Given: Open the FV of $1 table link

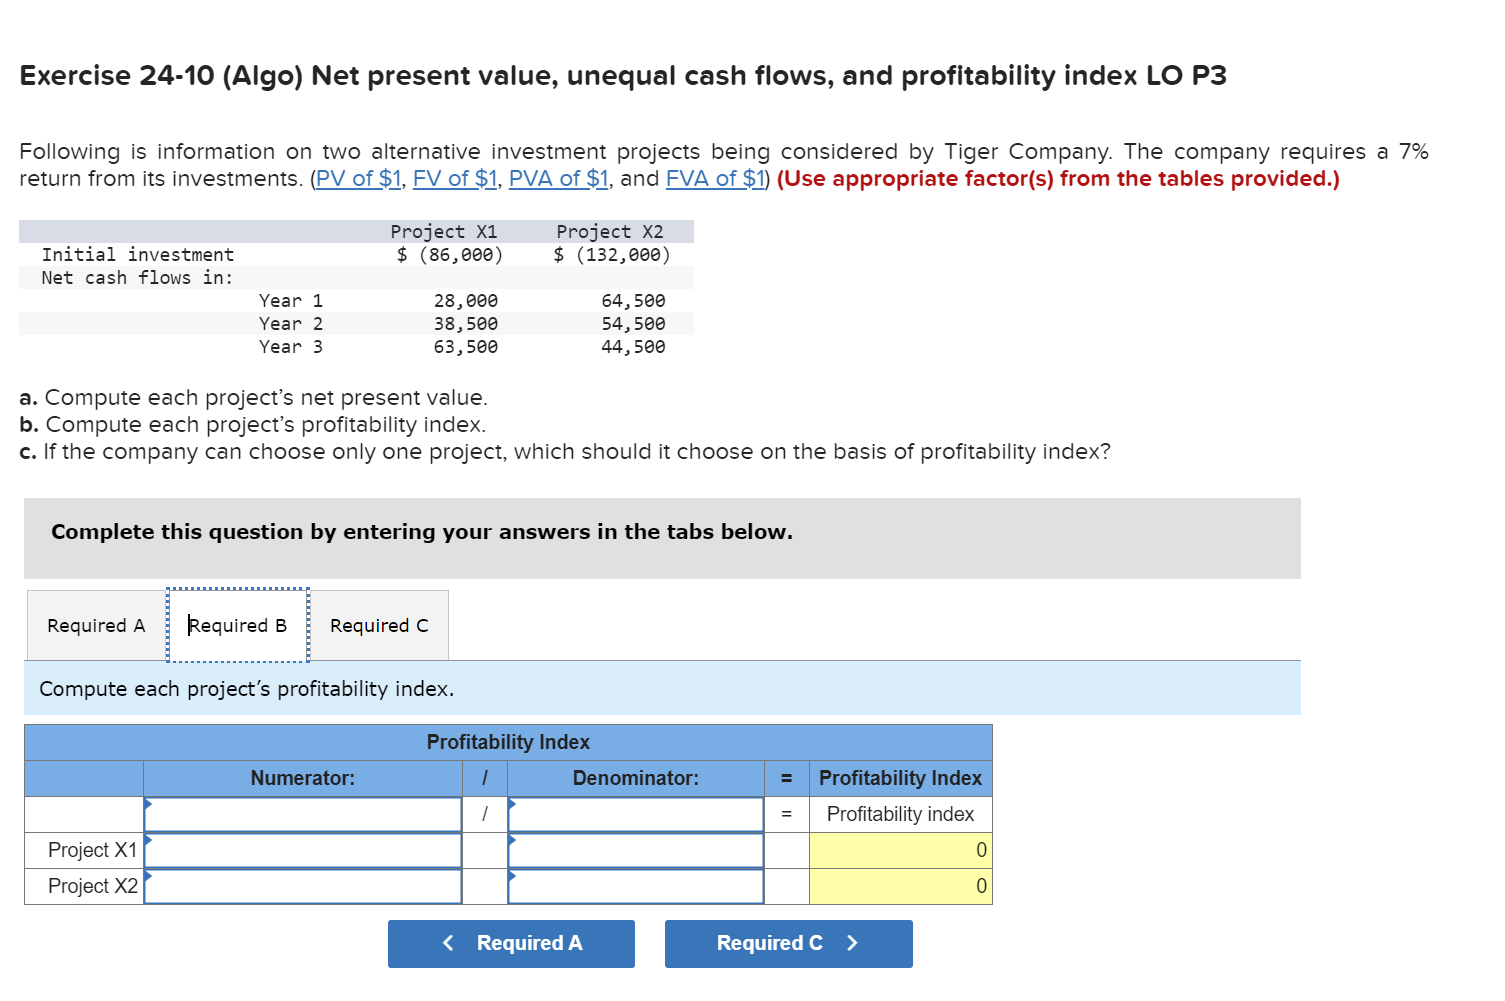Looking at the screenshot, I should tap(454, 178).
